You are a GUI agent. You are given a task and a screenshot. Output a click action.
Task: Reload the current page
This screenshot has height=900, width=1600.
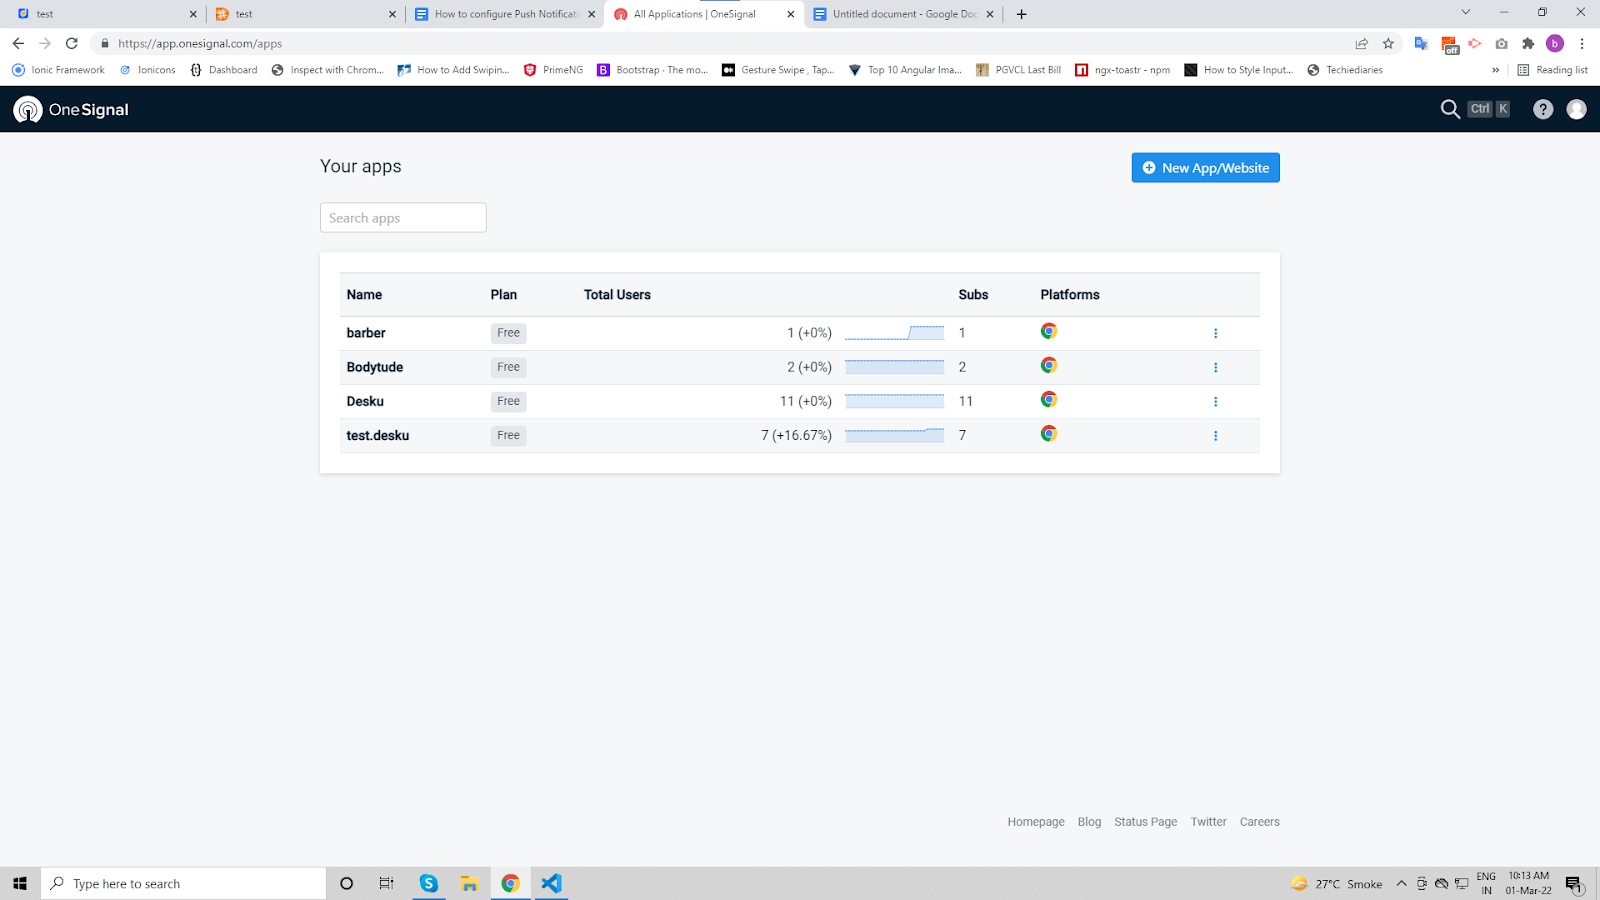(72, 43)
